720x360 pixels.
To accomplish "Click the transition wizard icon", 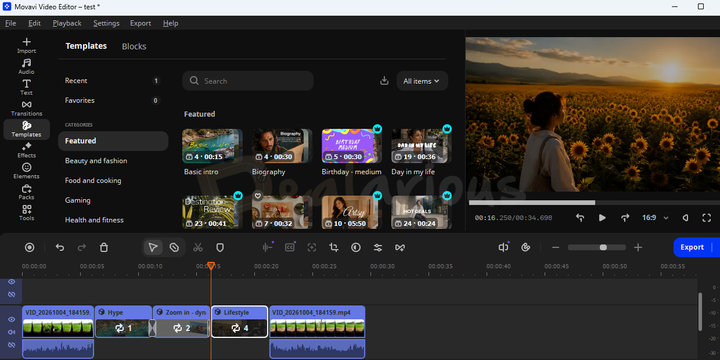I will [400, 248].
